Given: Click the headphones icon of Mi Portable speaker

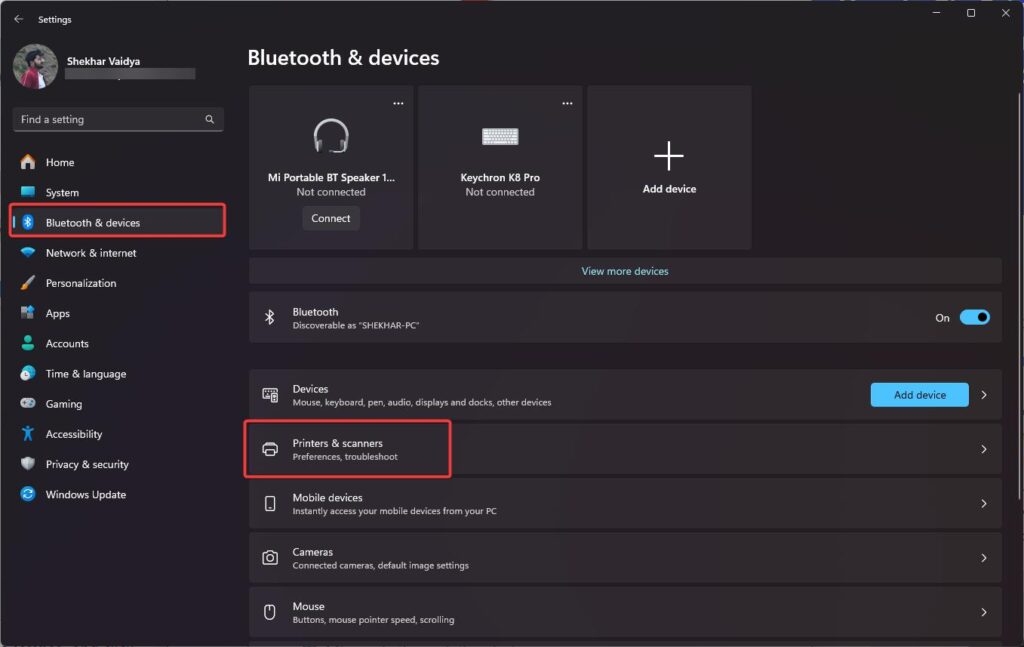Looking at the screenshot, I should 331,136.
